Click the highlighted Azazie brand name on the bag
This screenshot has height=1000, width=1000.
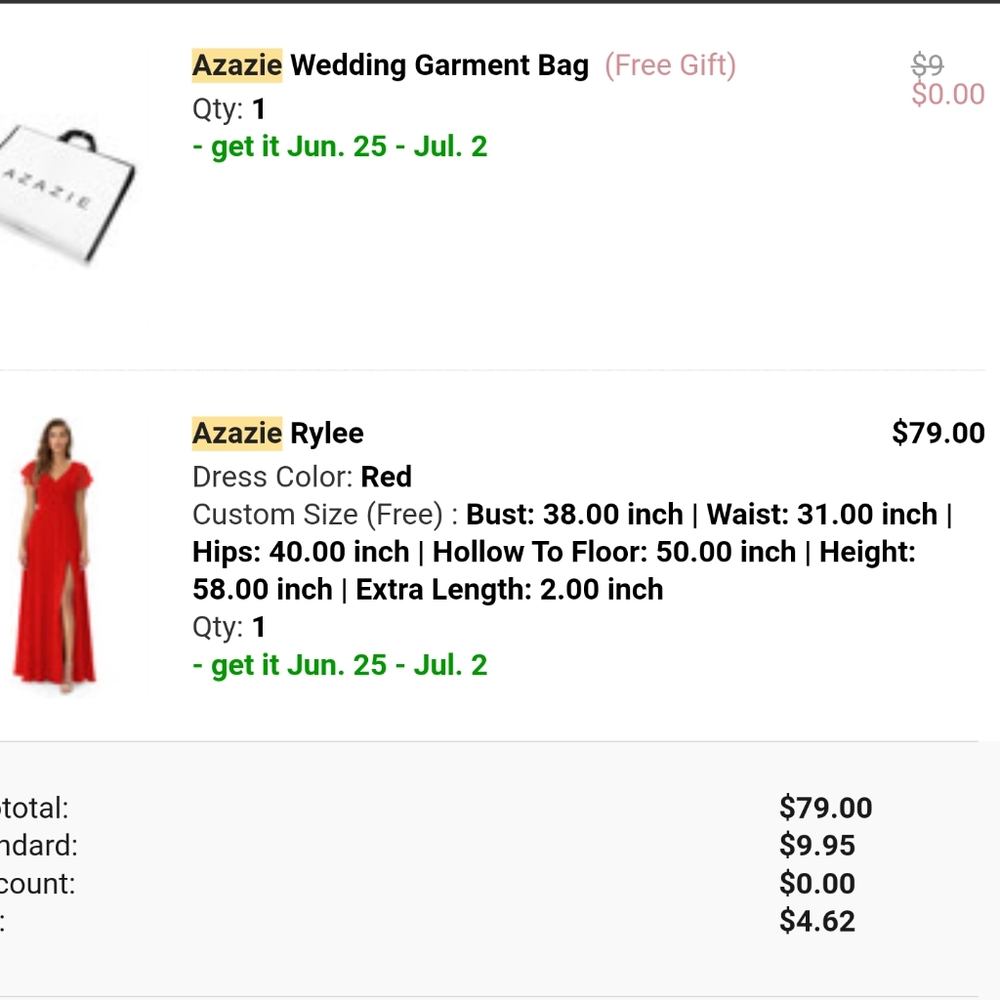[236, 65]
